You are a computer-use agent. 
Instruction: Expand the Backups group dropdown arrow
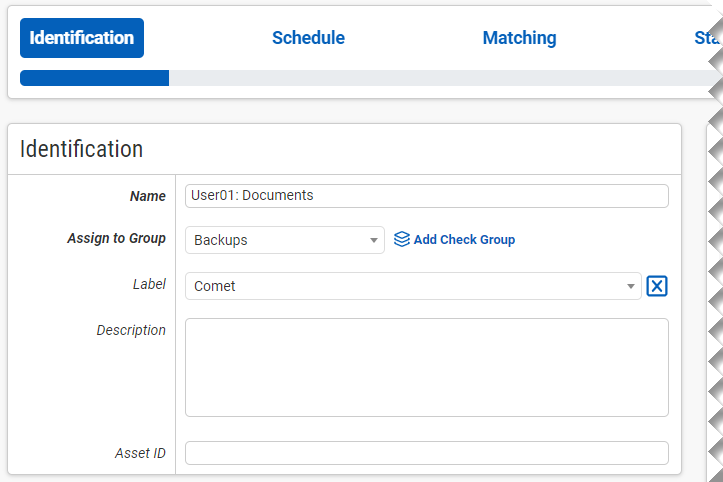[373, 240]
